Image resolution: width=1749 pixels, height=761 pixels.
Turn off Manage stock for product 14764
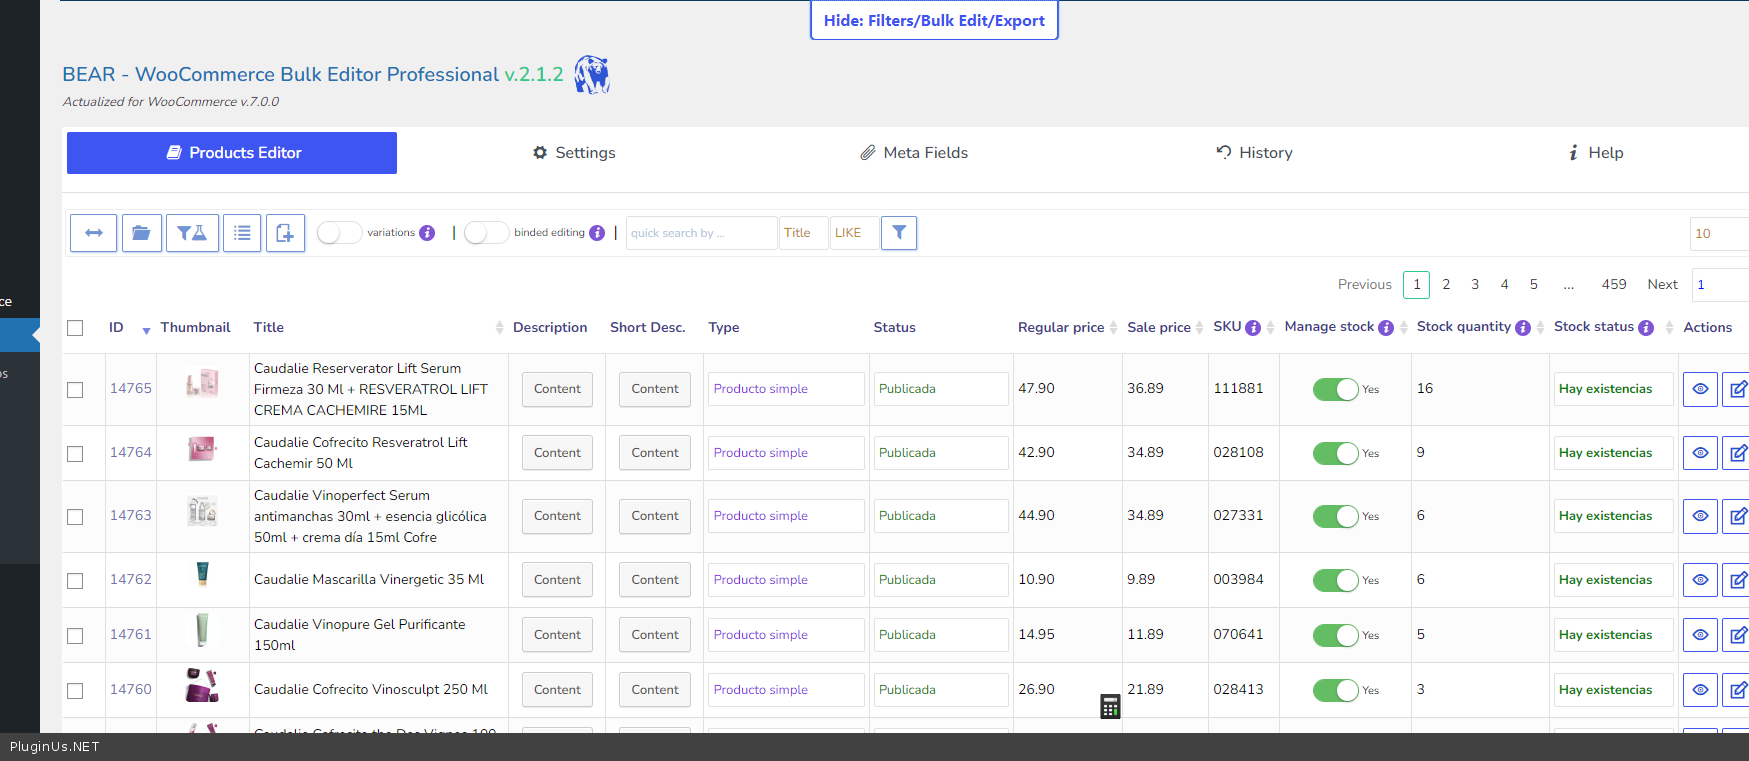click(1335, 453)
